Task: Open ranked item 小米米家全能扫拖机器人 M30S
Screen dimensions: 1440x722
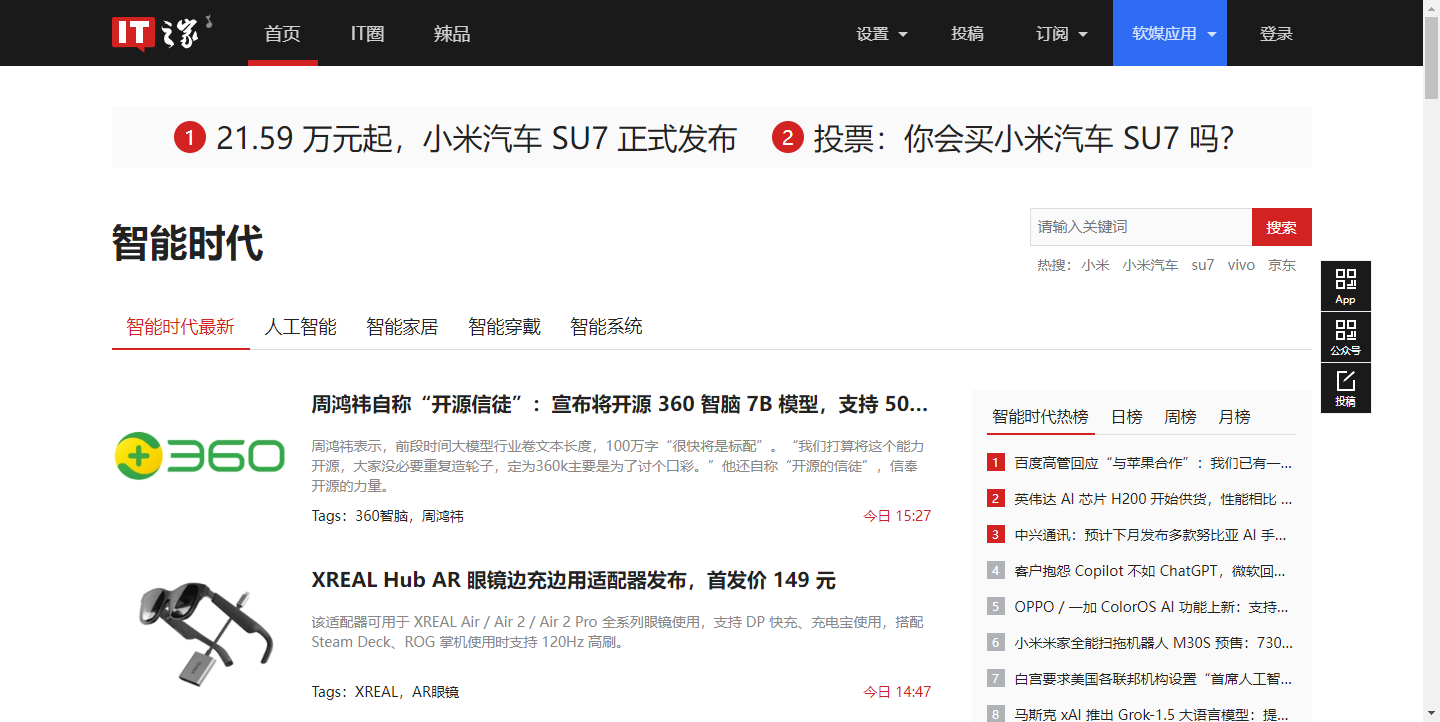Action: (1154, 643)
